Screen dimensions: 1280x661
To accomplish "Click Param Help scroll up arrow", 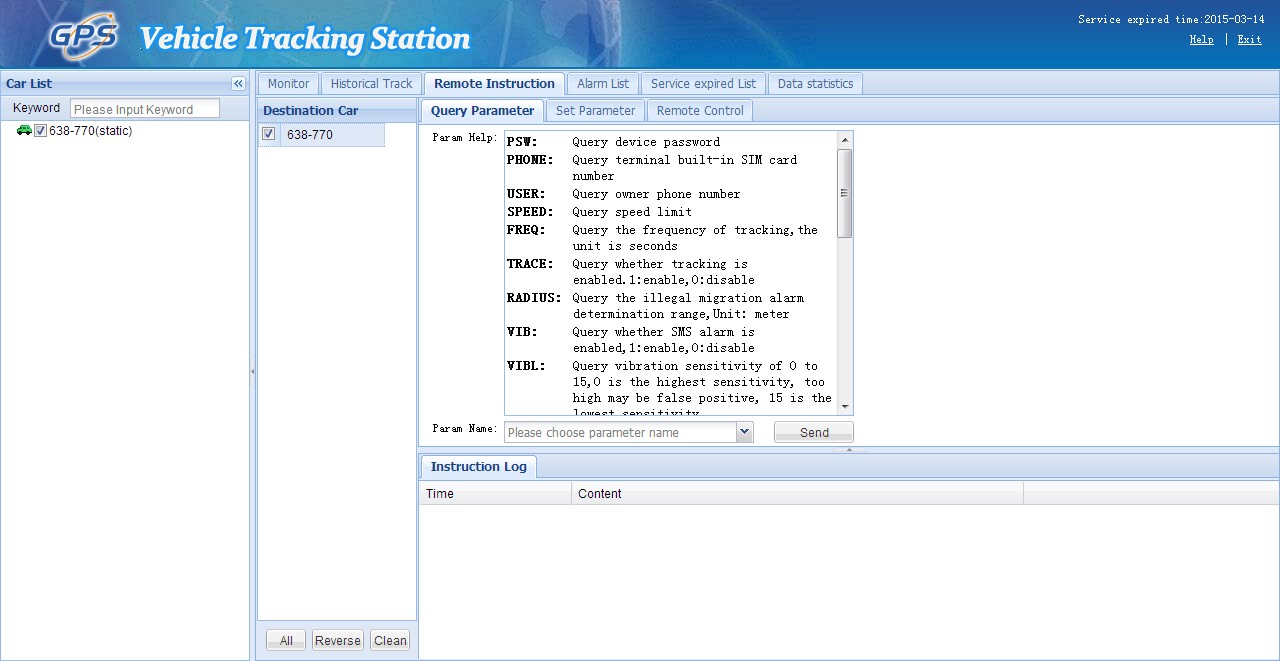I will [845, 141].
